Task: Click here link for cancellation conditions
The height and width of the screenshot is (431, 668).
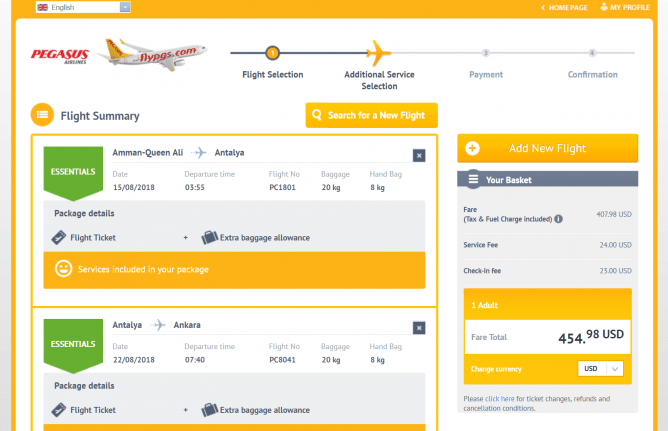Action: tap(500, 398)
